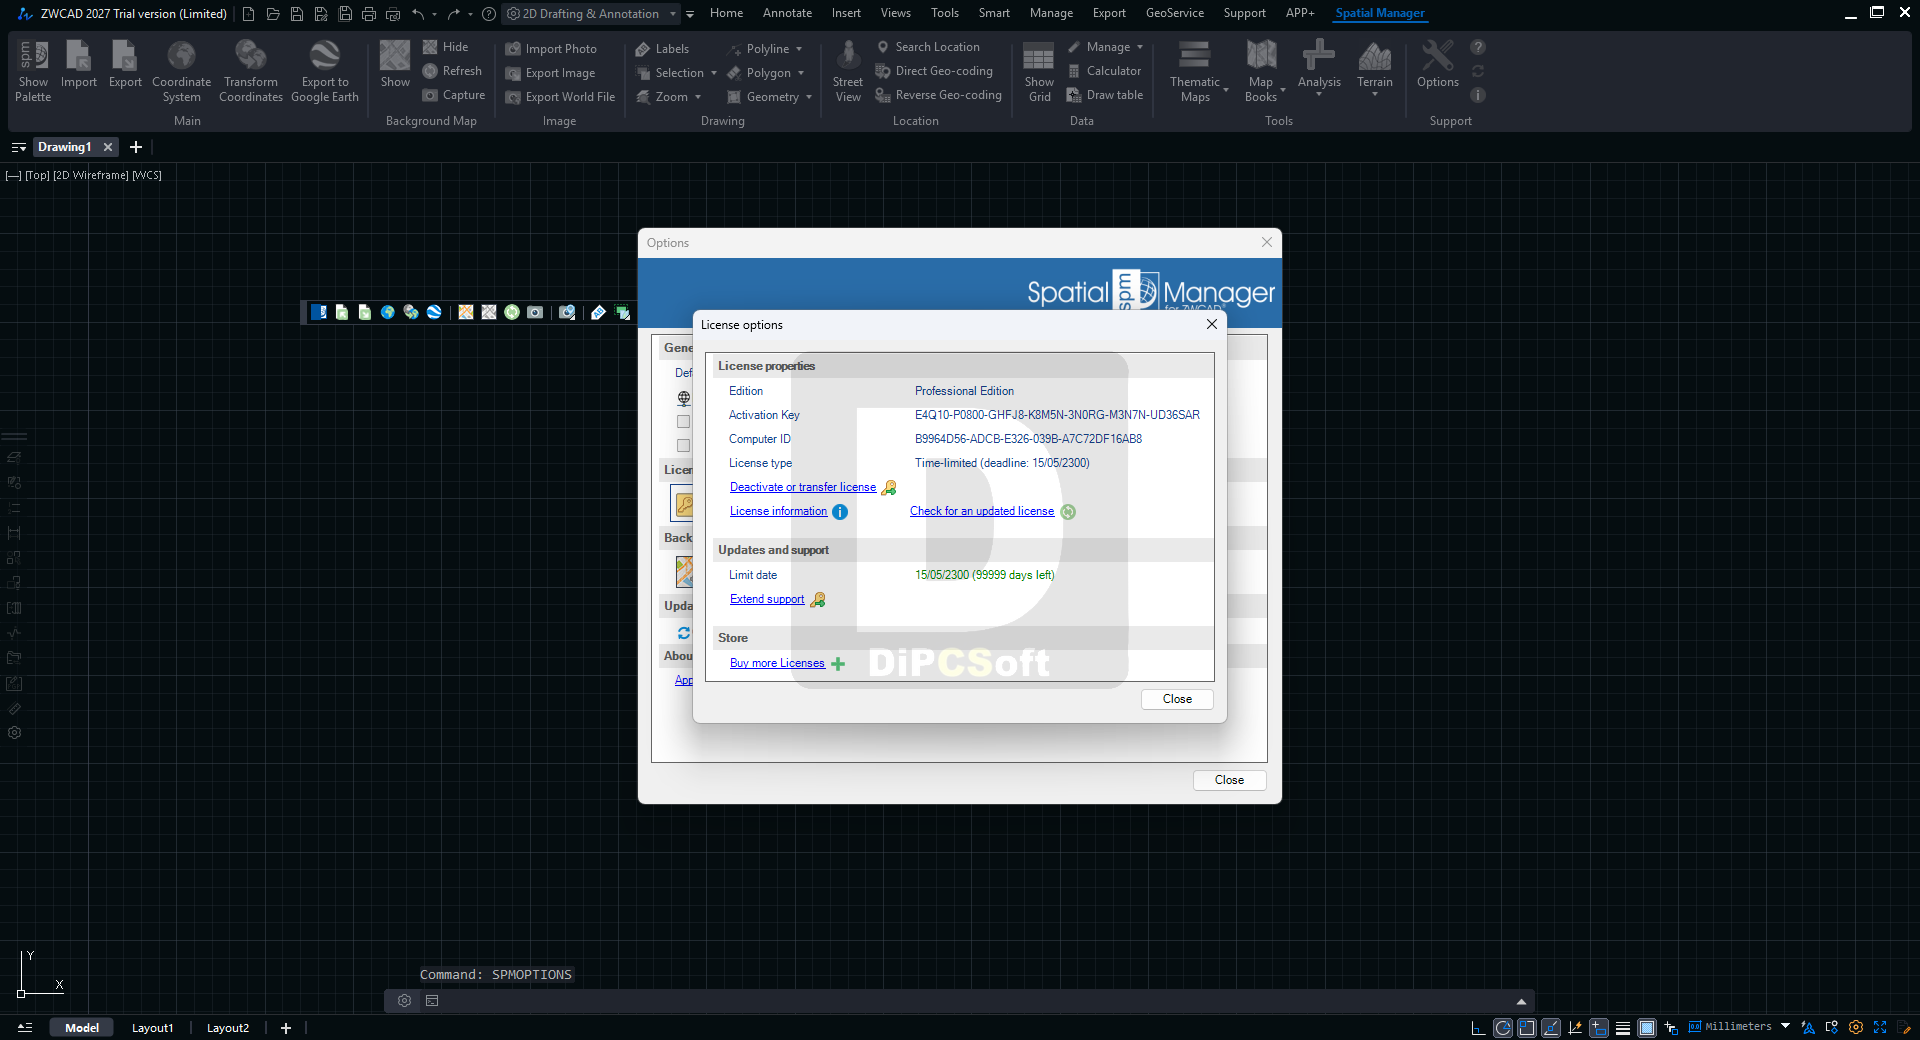Screen dimensions: 1920x1040
Task: Click the command line input bar
Action: (x=960, y=1000)
